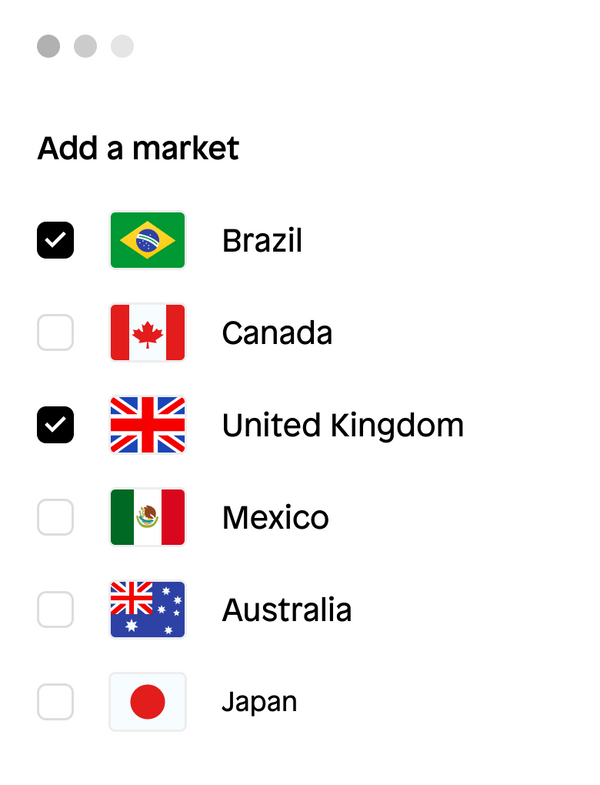Check the Australia market checkbox

55,609
